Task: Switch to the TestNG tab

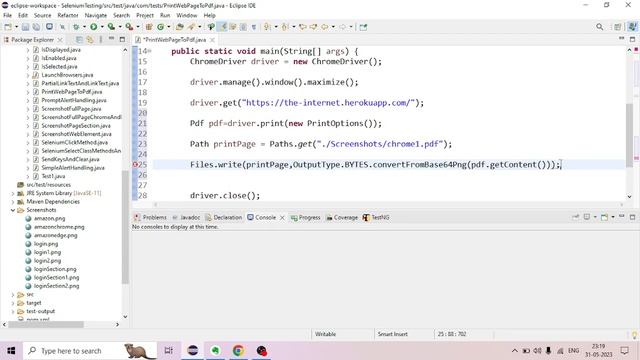Action: (376, 218)
